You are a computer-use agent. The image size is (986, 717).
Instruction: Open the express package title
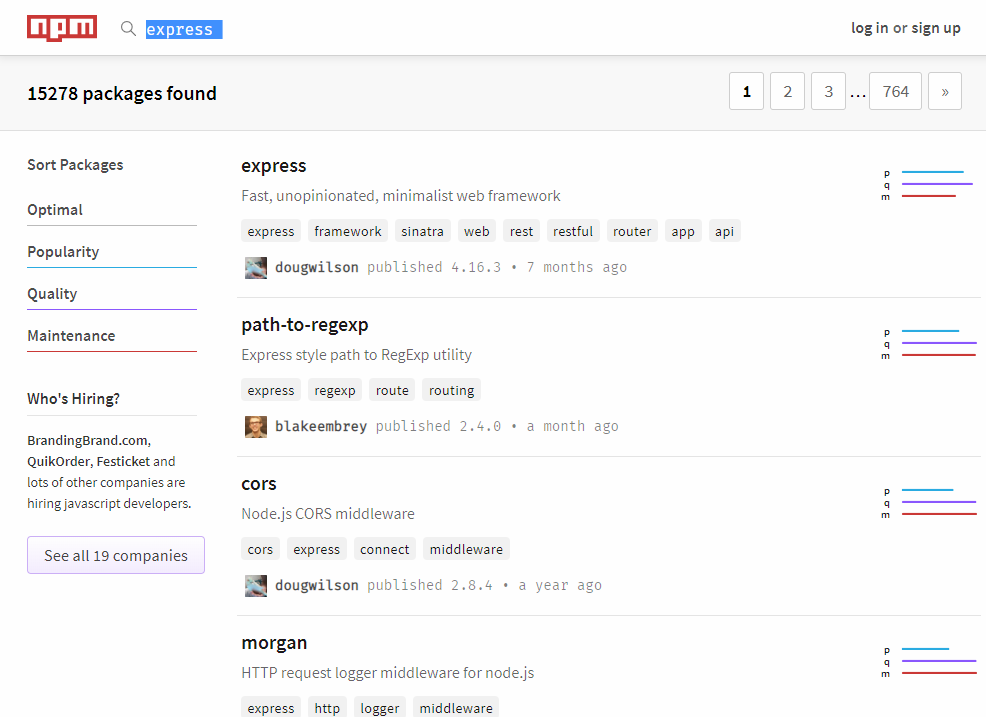coord(274,166)
